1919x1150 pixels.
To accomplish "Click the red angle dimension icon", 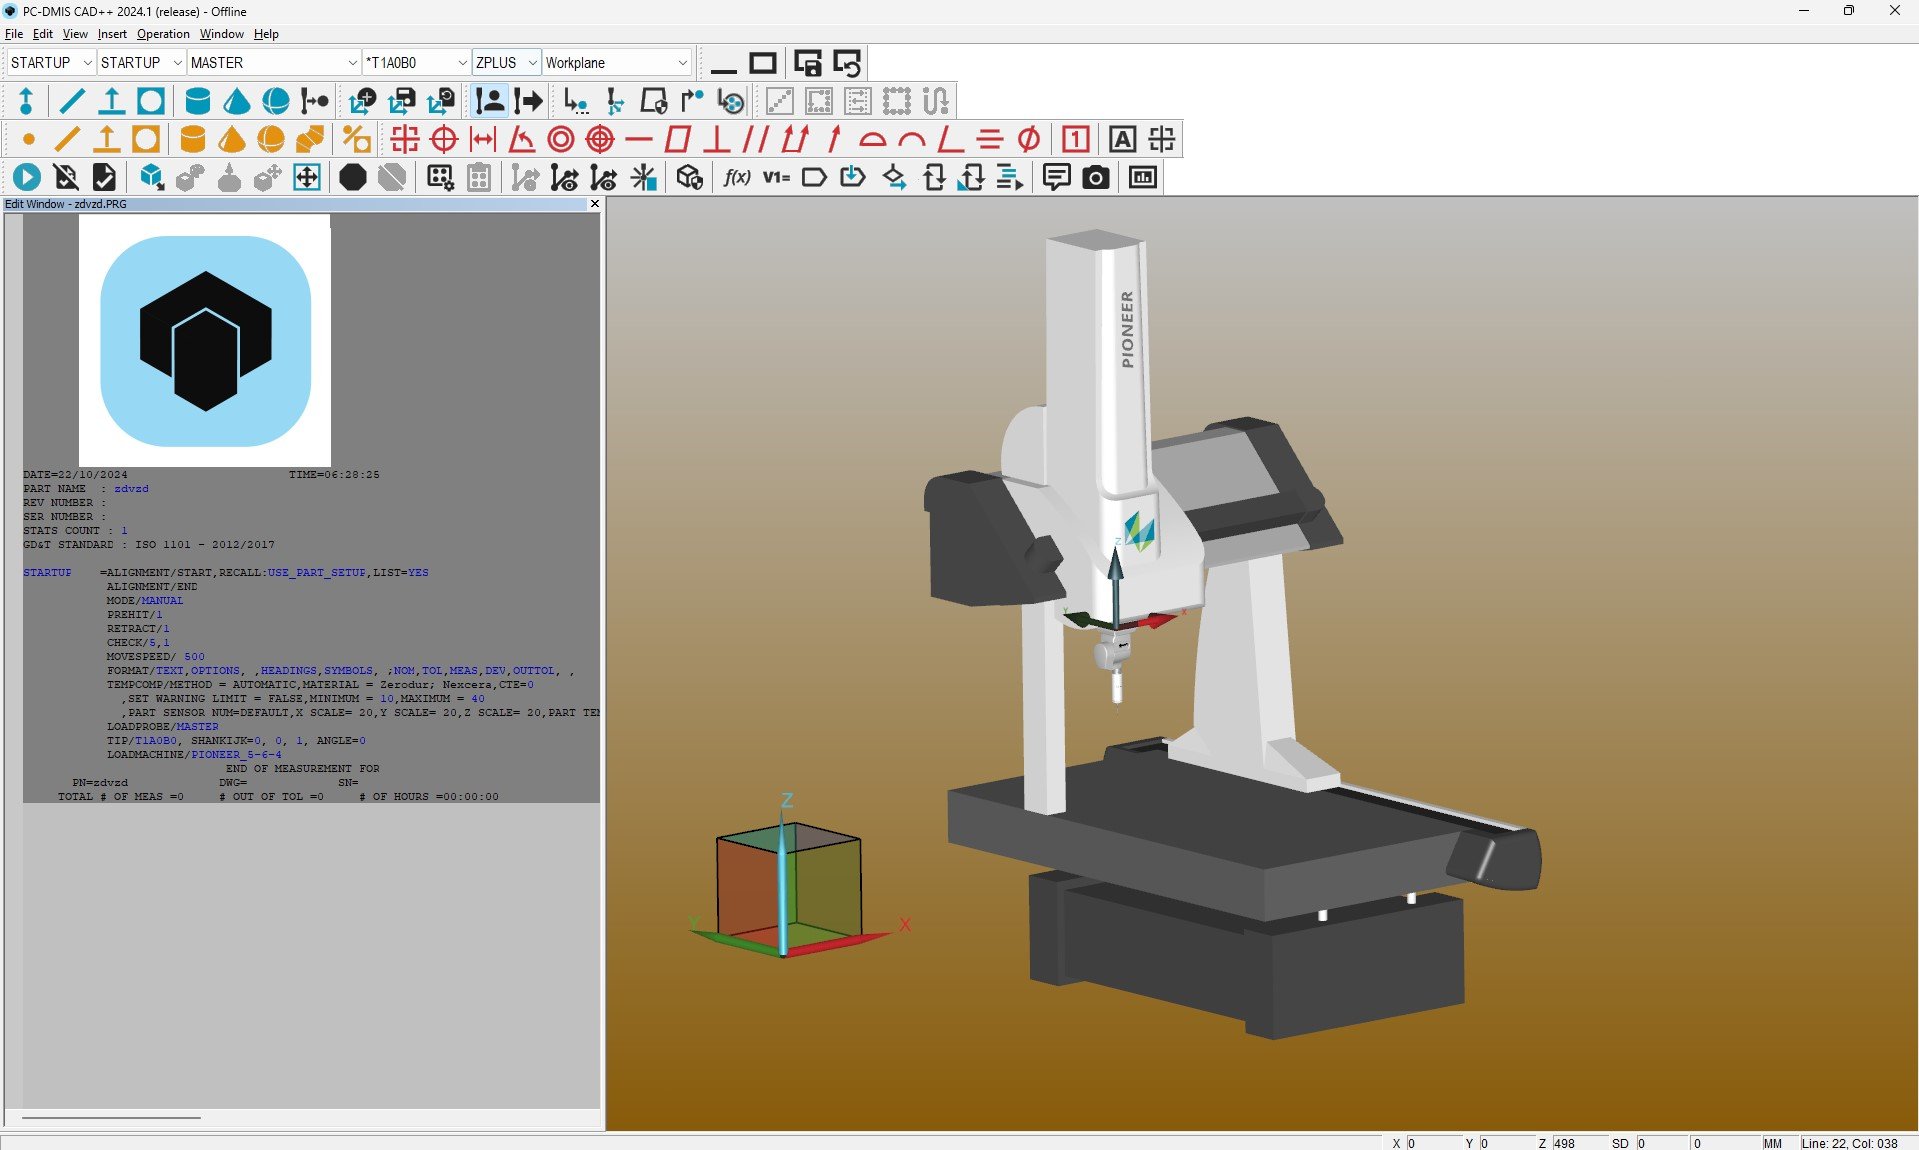I will [522, 139].
